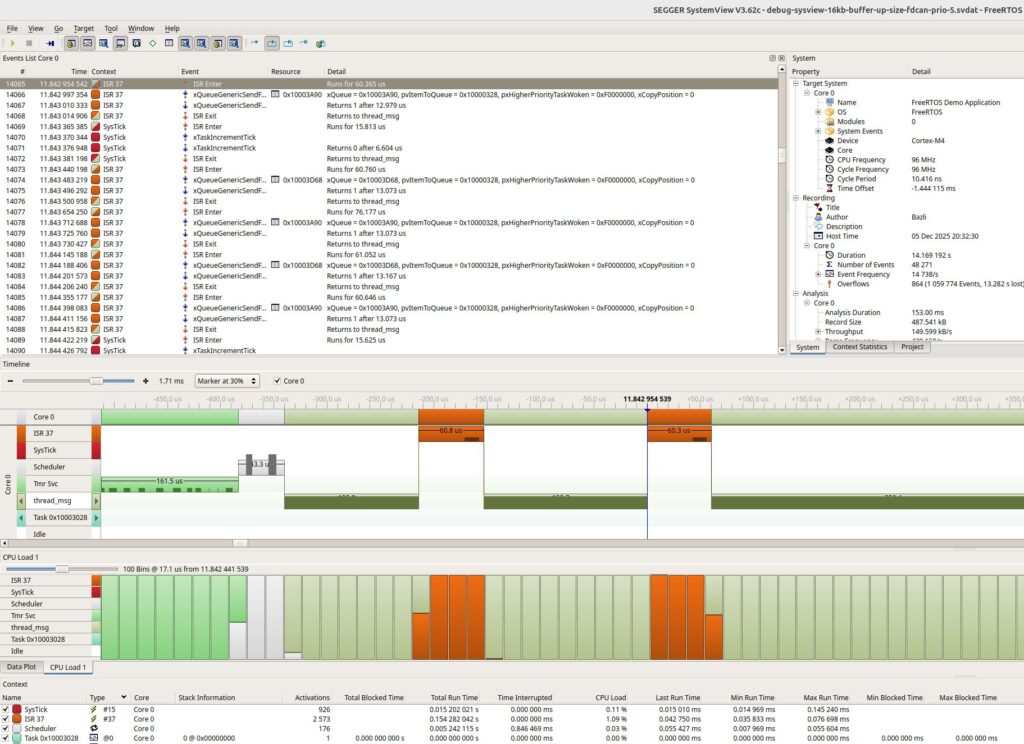Click the CPU Load bins slider handle
This screenshot has height=744, width=1024.
click(x=63, y=569)
